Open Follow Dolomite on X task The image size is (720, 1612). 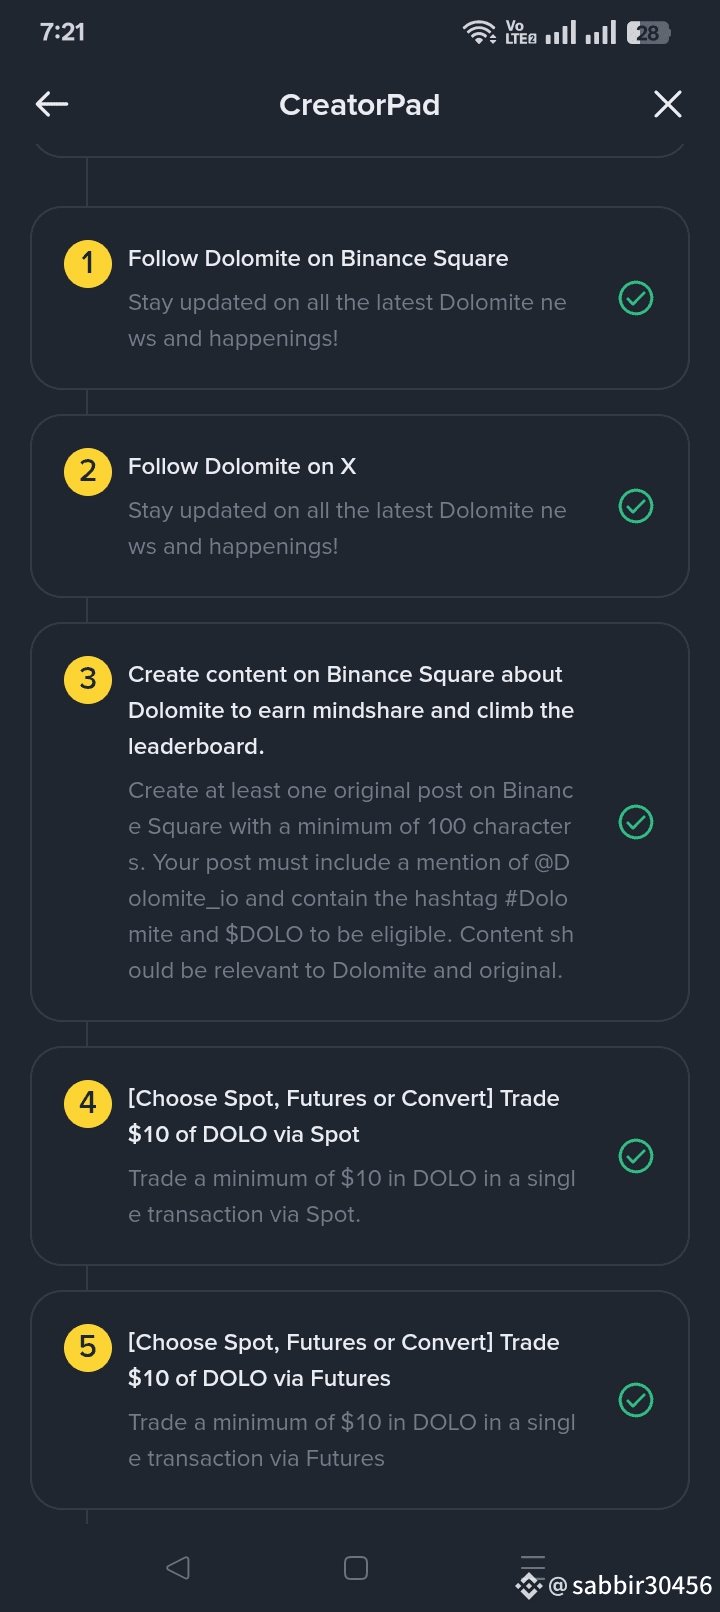[242, 467]
